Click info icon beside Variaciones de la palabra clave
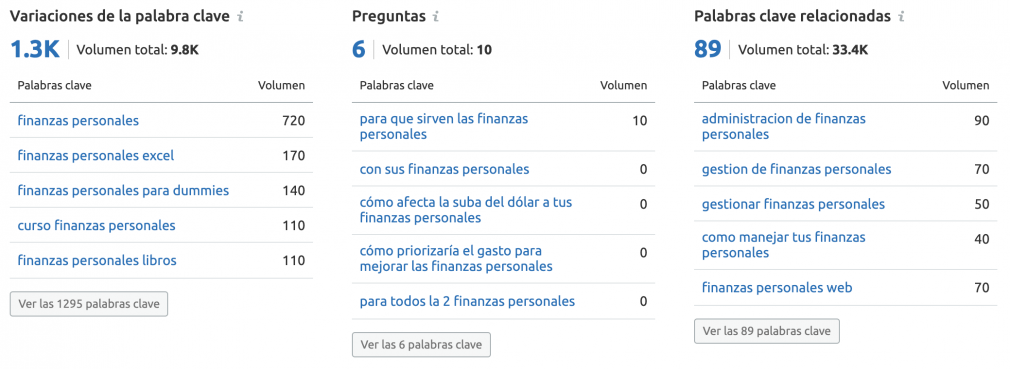The image size is (1010, 369). click(240, 17)
